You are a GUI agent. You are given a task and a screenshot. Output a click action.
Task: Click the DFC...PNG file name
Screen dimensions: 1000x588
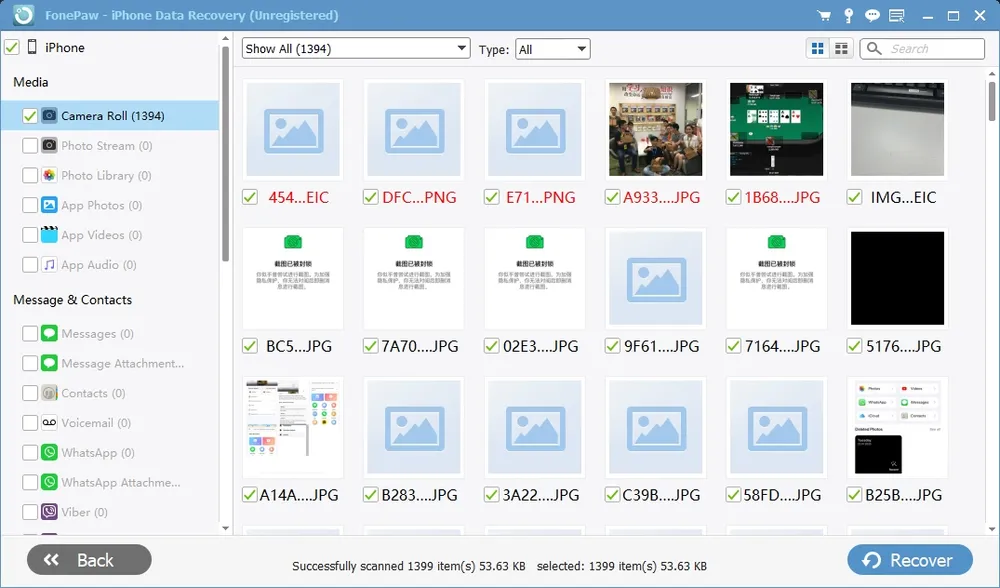coord(419,197)
